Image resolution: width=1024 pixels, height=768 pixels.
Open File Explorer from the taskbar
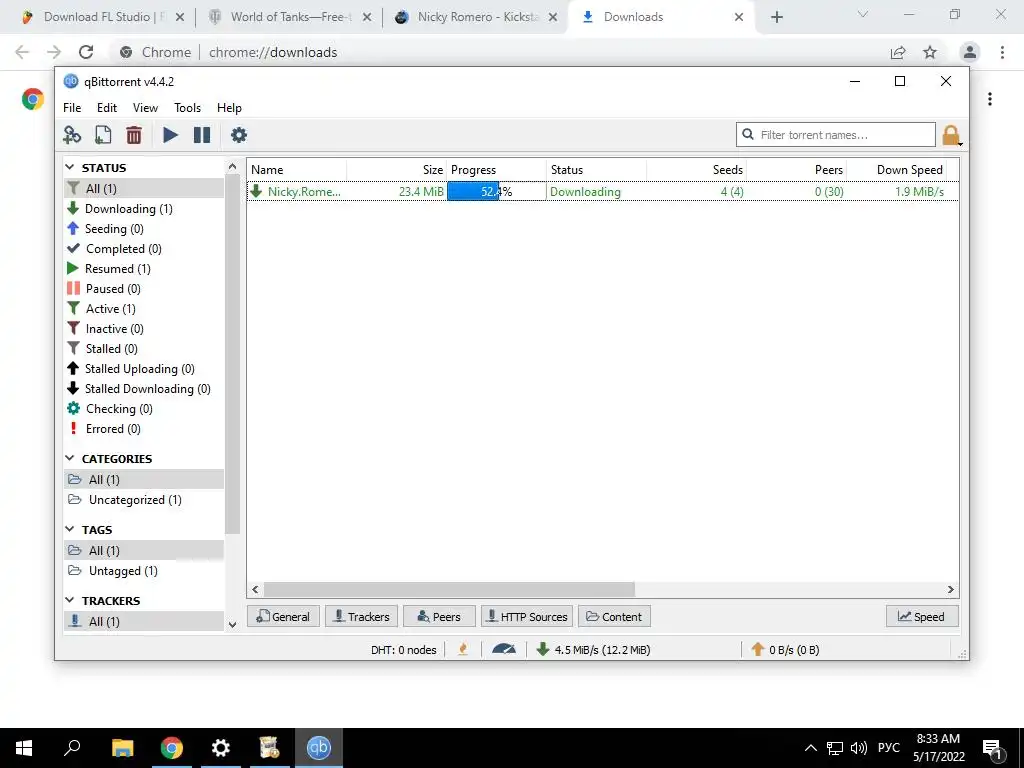pos(123,748)
